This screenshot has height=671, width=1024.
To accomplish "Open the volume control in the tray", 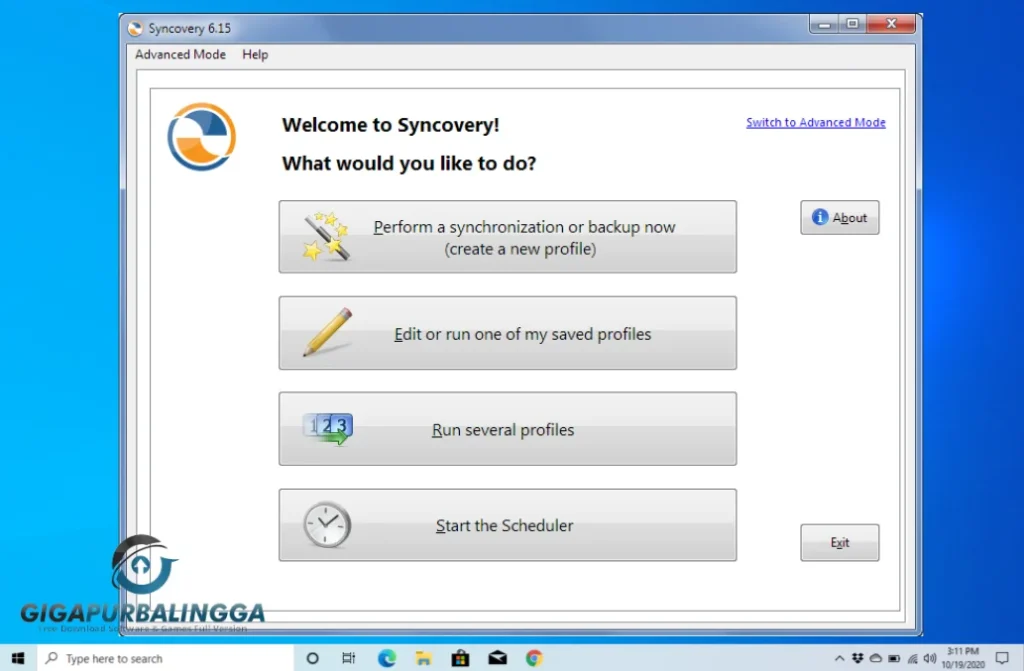I will click(930, 658).
